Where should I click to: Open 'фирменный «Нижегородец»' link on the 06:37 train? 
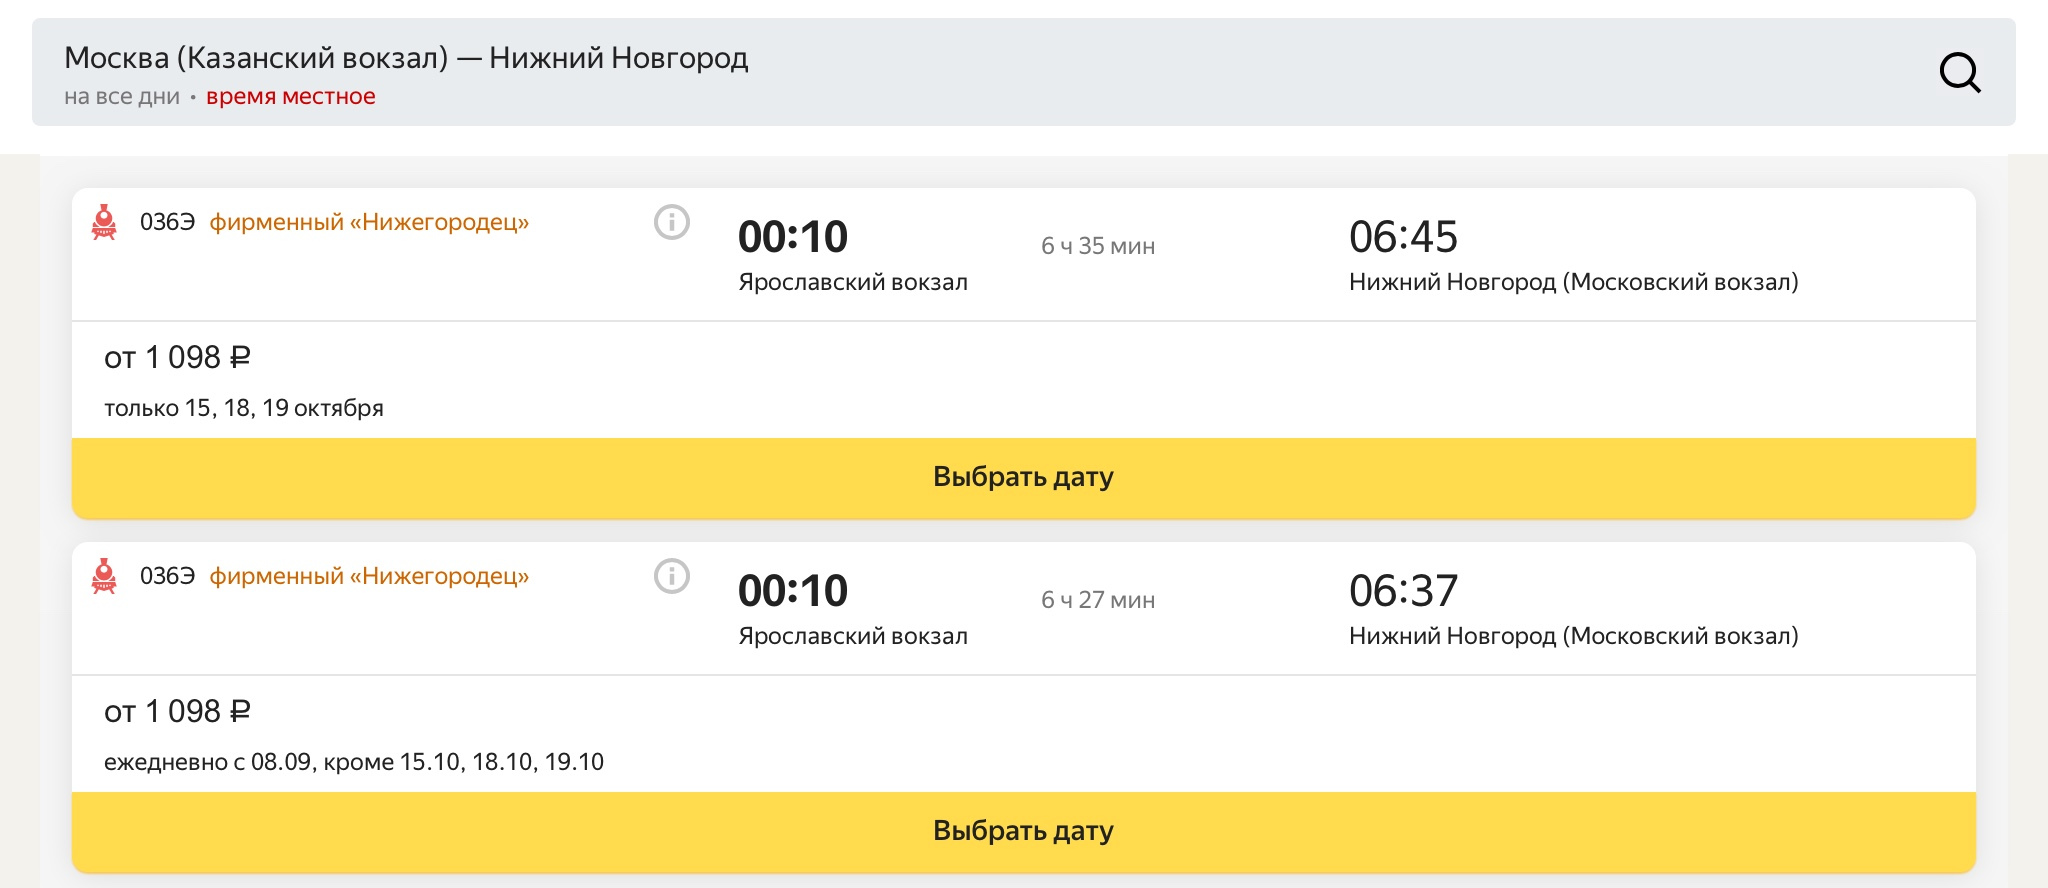369,576
